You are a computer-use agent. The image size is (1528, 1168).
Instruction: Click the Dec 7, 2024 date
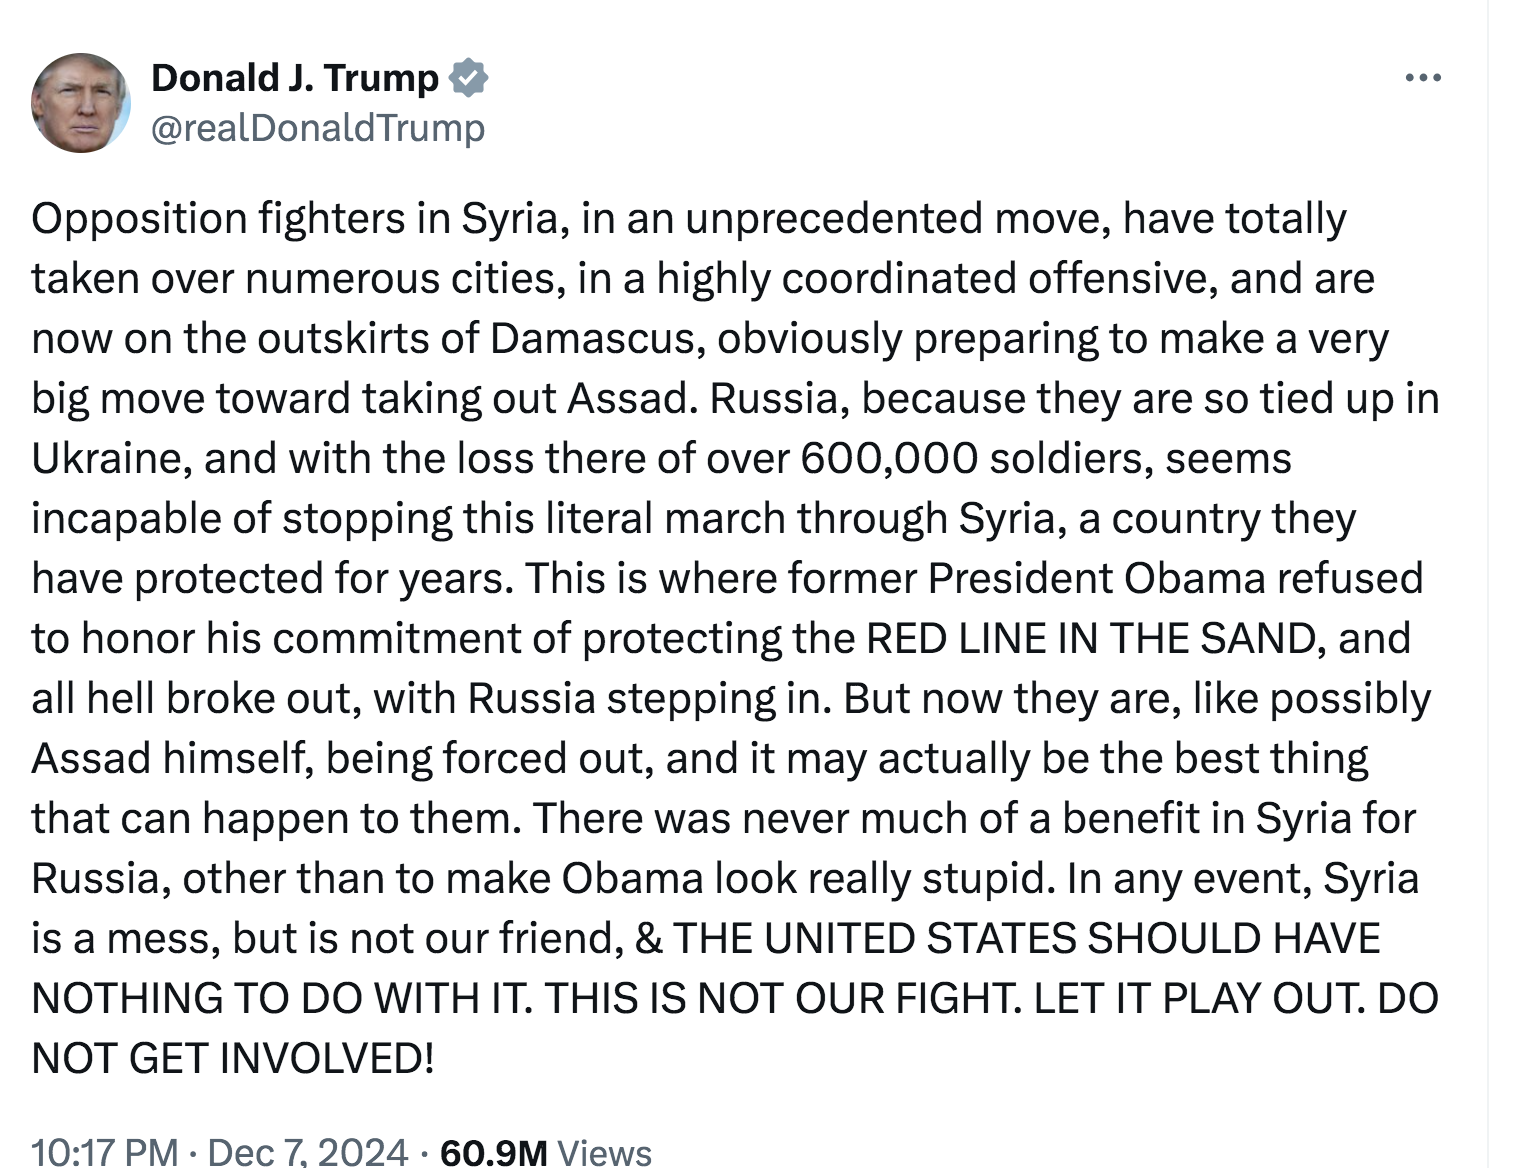(308, 1151)
